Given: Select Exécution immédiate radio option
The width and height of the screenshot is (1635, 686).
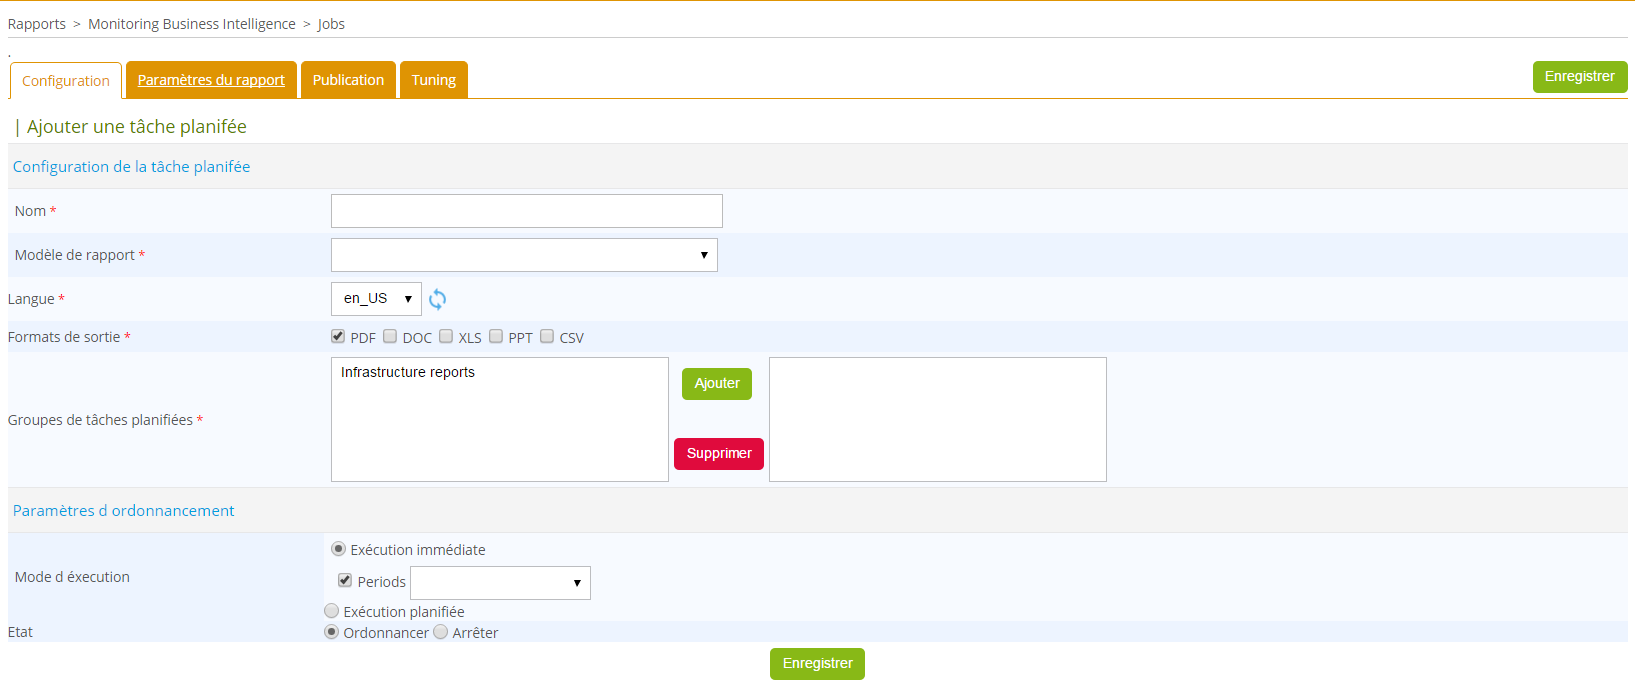Looking at the screenshot, I should click(x=338, y=549).
